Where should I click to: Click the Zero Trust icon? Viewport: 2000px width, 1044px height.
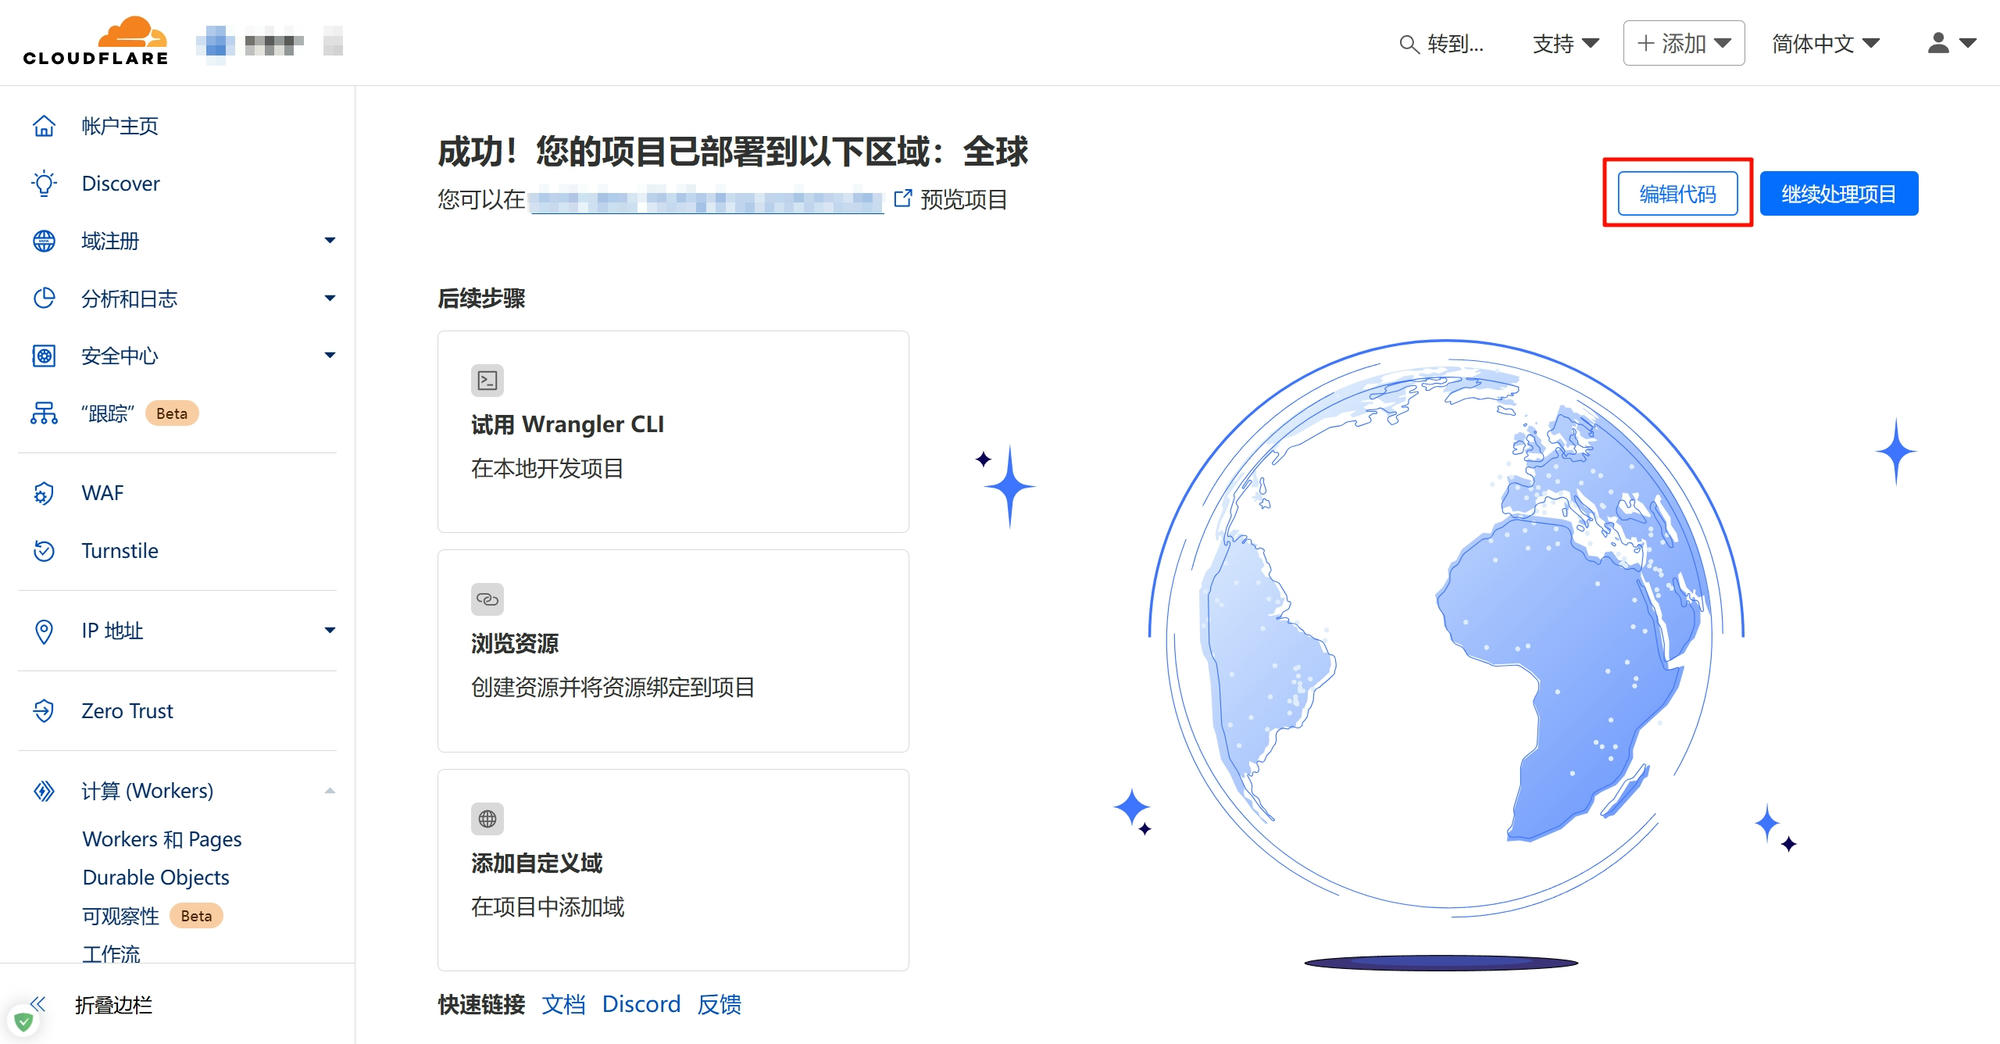pyautogui.click(x=44, y=711)
